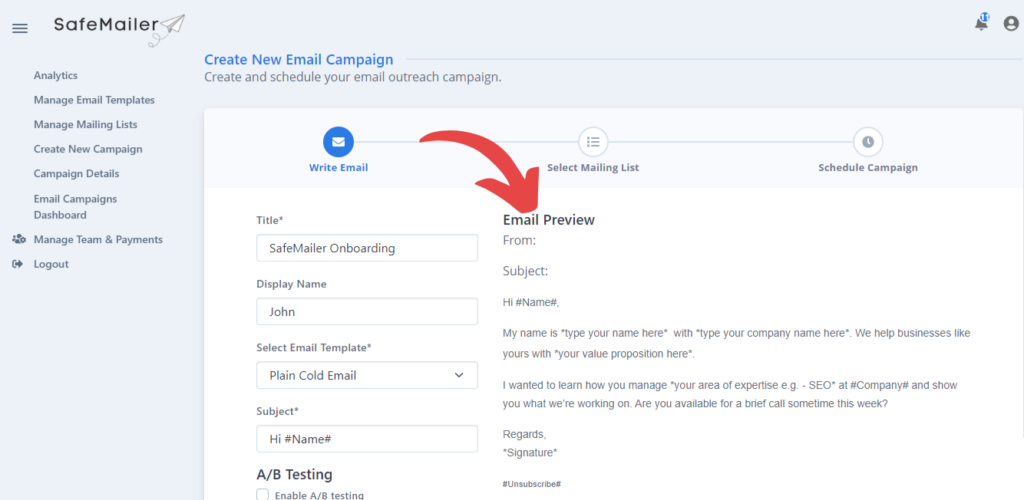Click the Create New Email Campaign heading
This screenshot has width=1024, height=500.
pos(298,60)
